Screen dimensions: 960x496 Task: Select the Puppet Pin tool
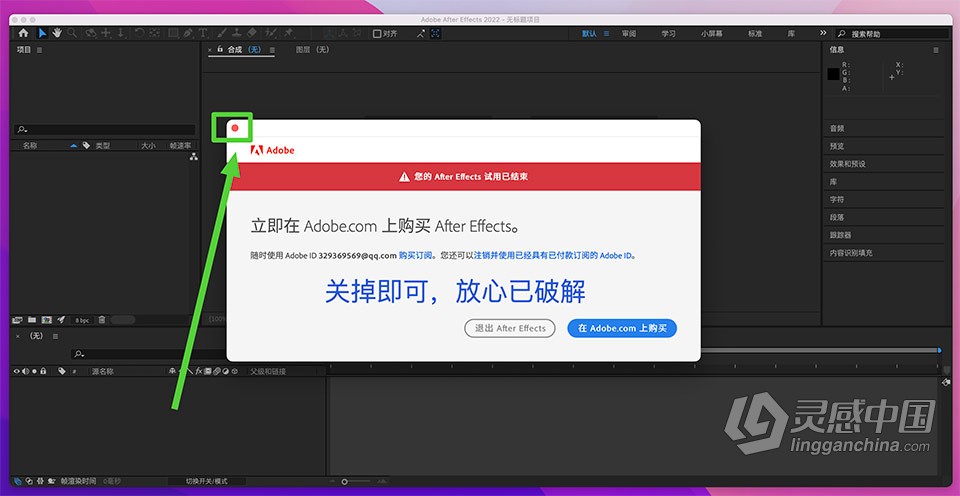pos(288,33)
